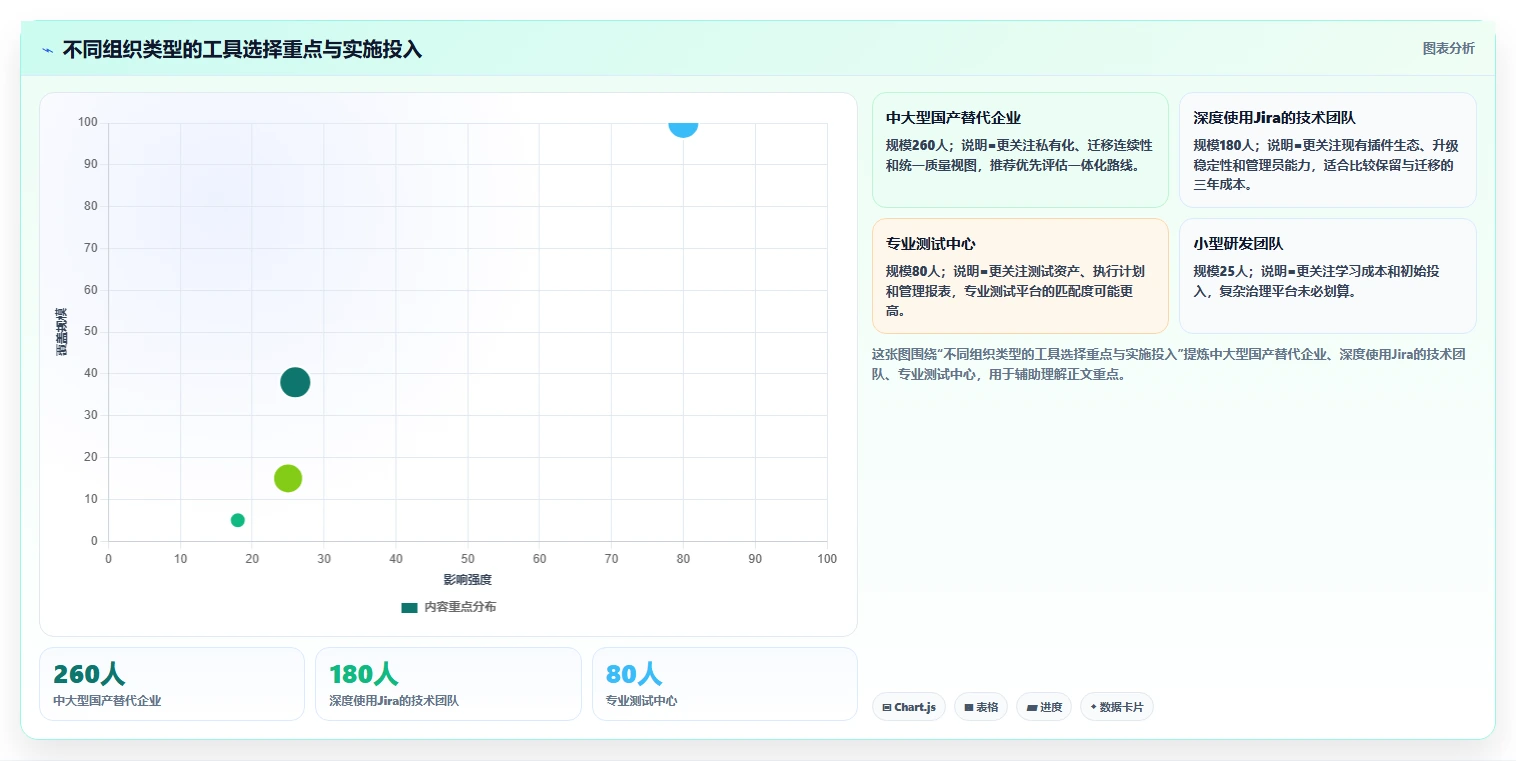Click the lime green bubble near 15
Viewport: 1516px width, 761px height.
288,478
